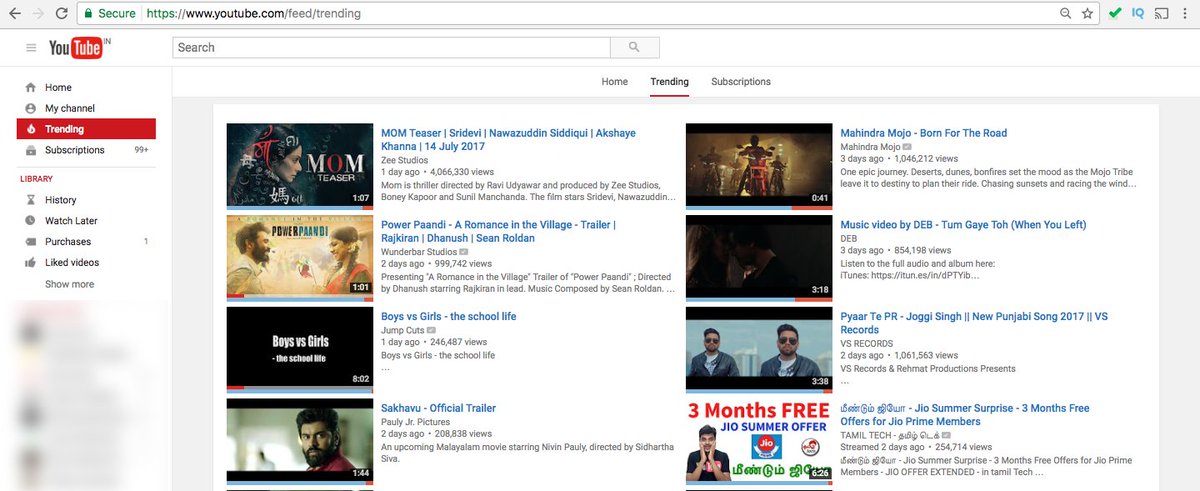Open Power Paandi trailer title link
Image resolution: width=1200 pixels, height=491 pixels.
(498, 231)
